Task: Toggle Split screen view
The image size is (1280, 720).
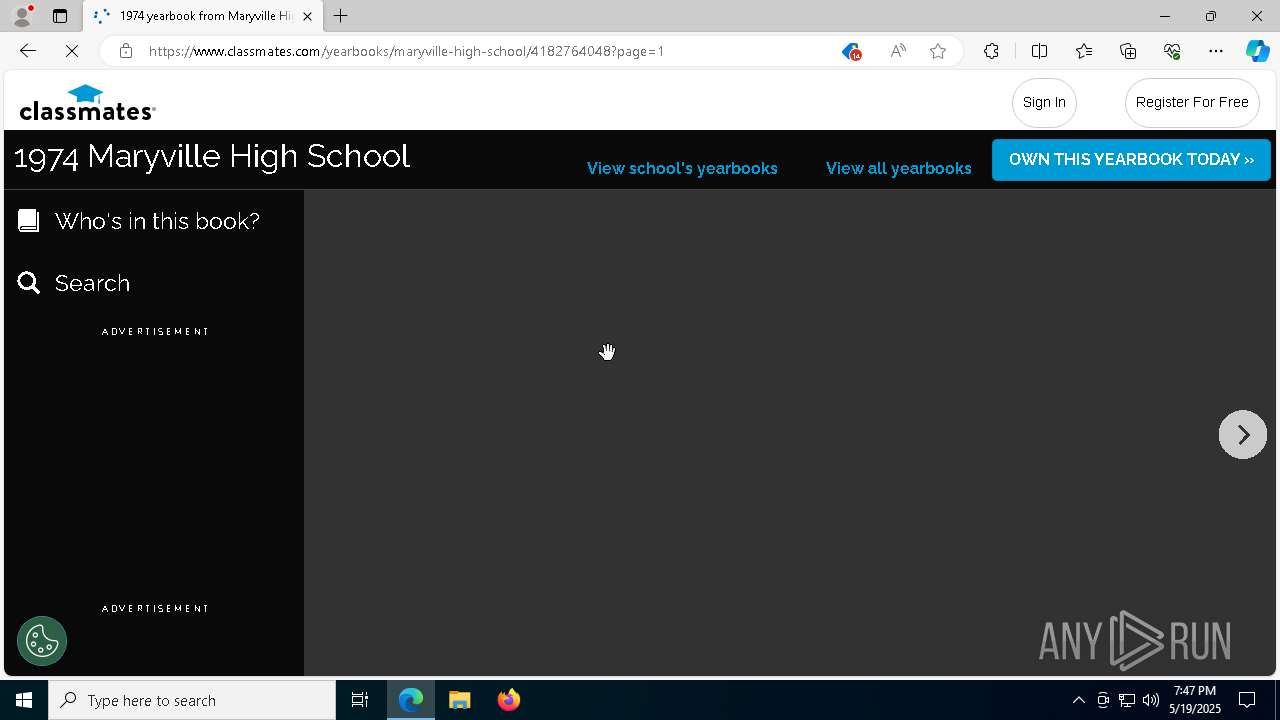Action: 1039,51
